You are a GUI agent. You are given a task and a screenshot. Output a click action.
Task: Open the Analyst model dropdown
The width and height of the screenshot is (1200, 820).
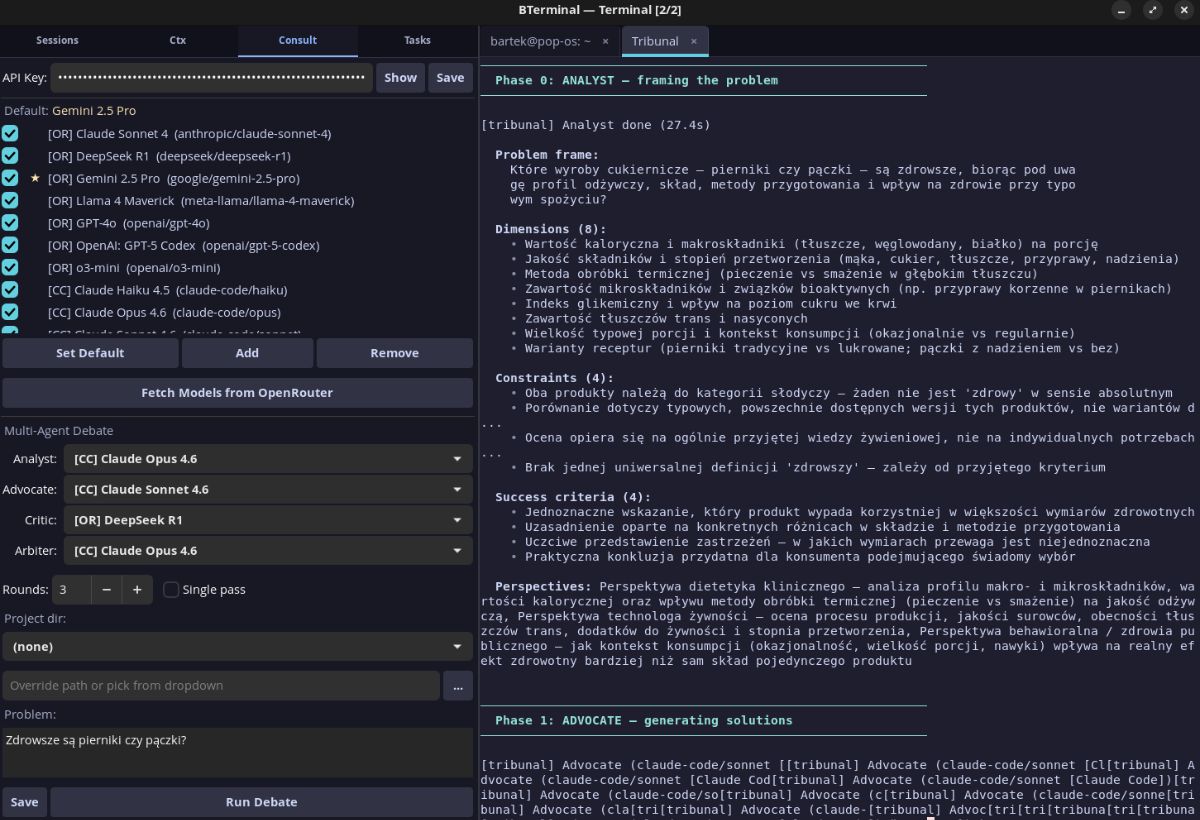pyautogui.click(x=267, y=459)
